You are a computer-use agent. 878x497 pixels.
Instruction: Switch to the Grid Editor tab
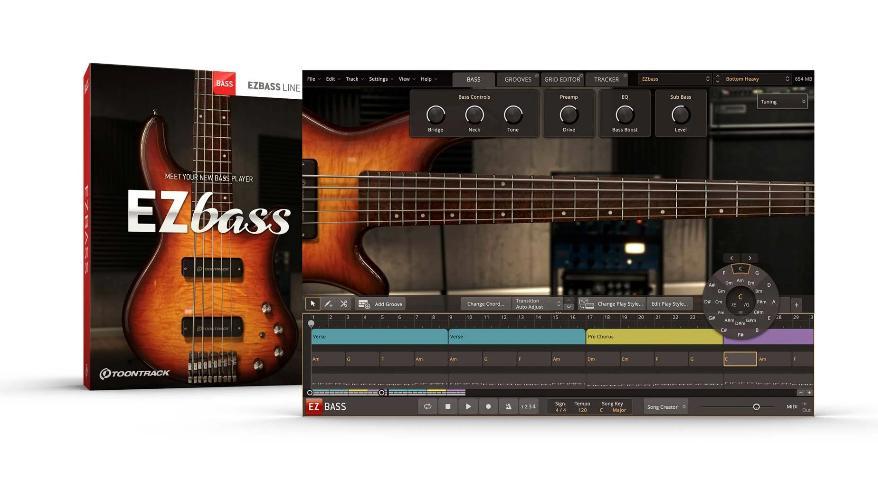click(562, 79)
